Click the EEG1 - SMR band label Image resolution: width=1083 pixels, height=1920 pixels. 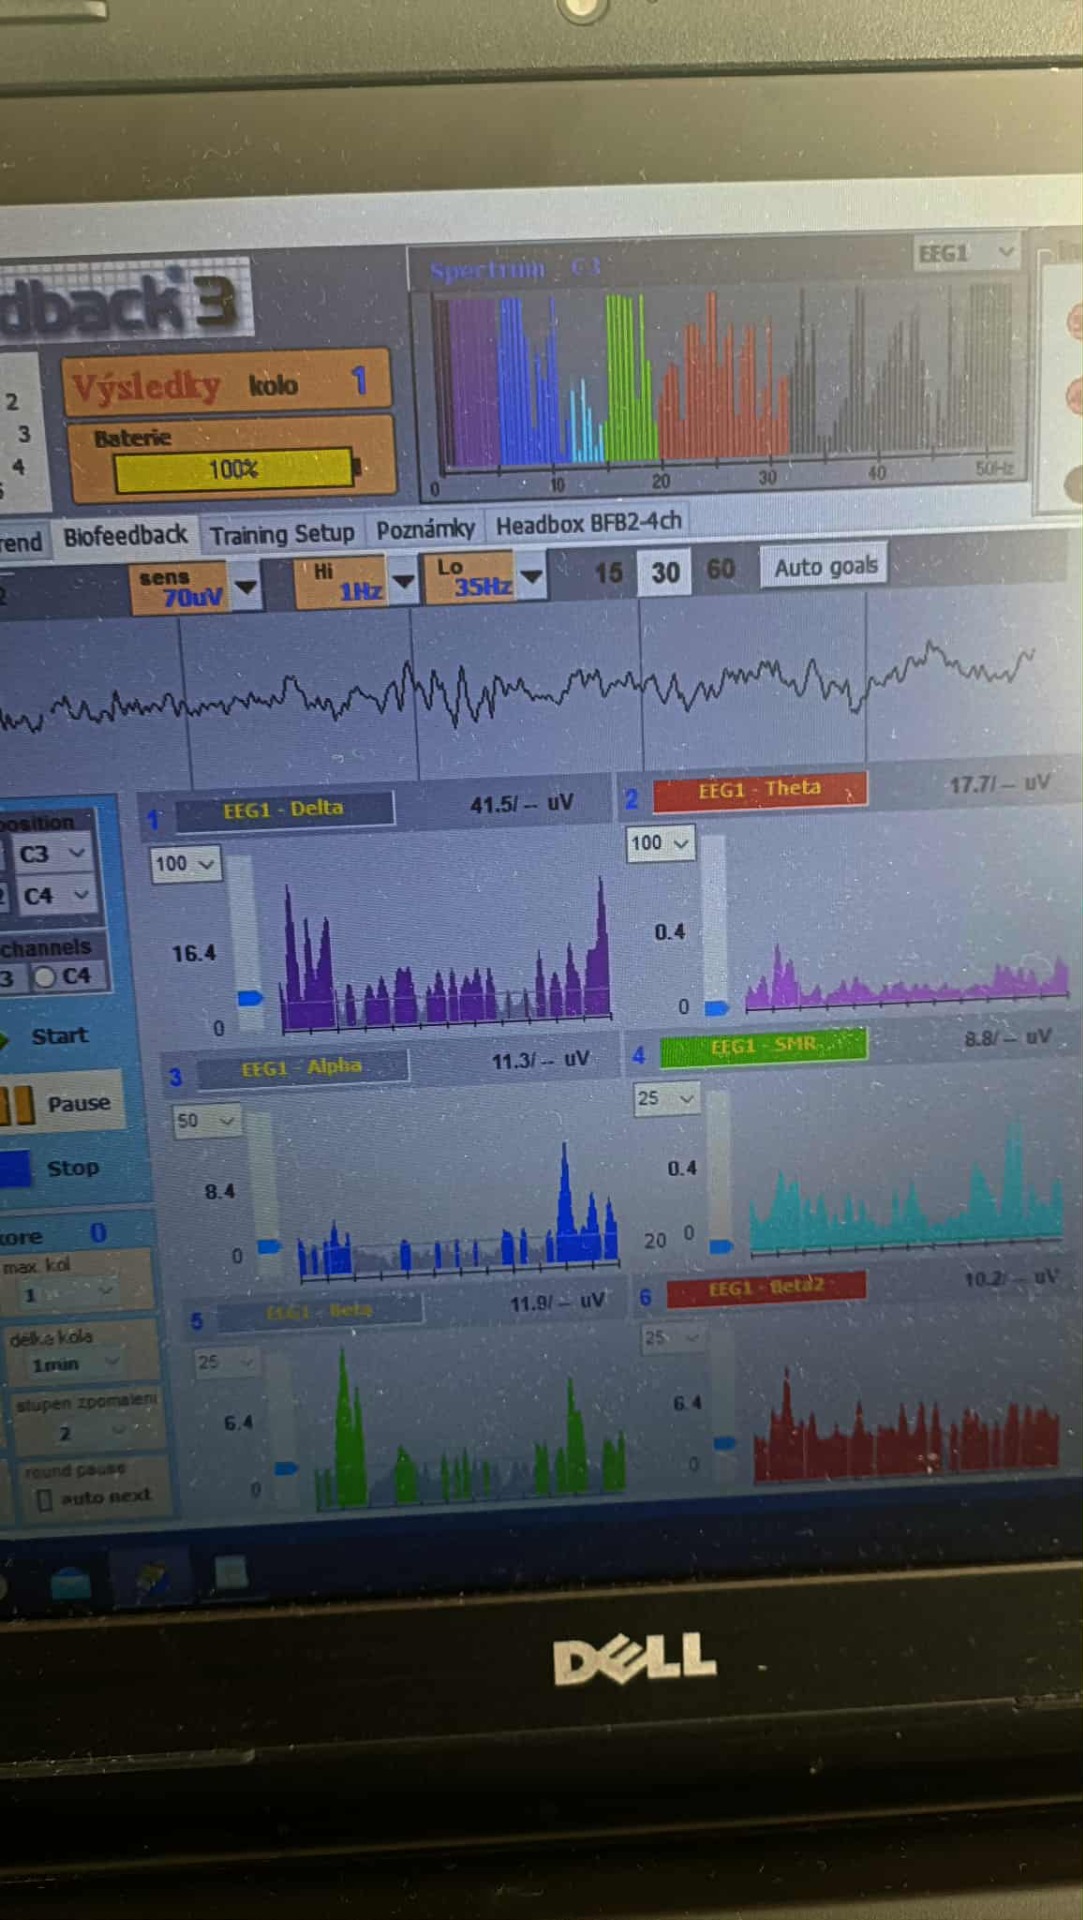[763, 1046]
